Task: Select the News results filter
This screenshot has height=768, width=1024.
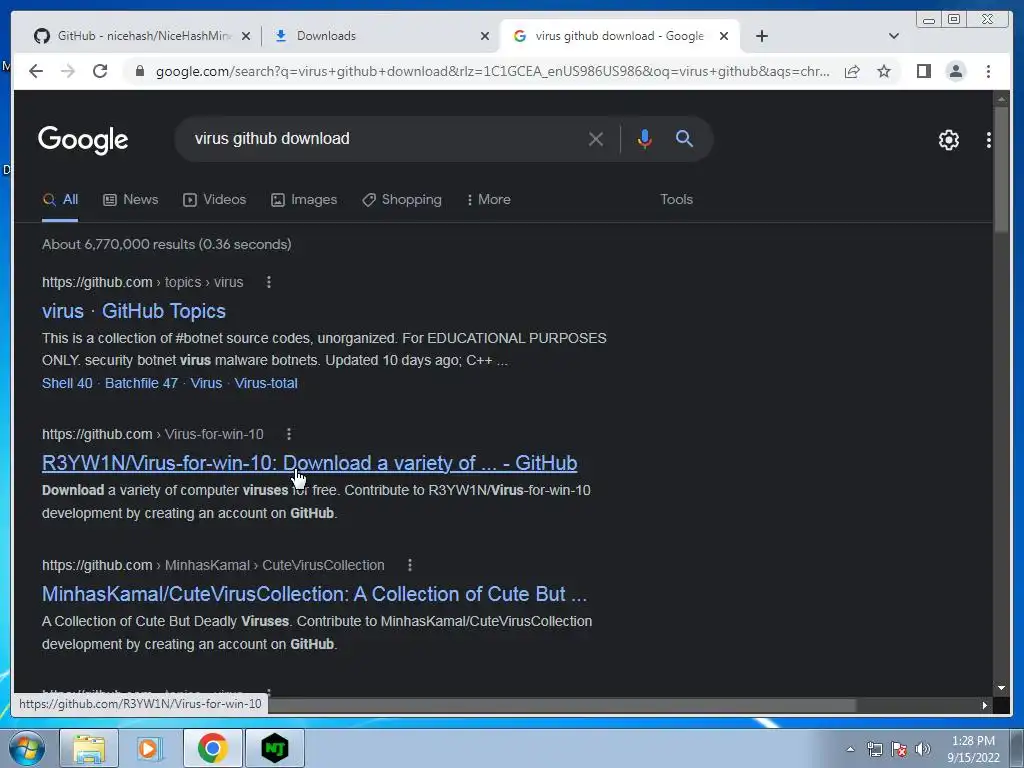Action: point(131,200)
